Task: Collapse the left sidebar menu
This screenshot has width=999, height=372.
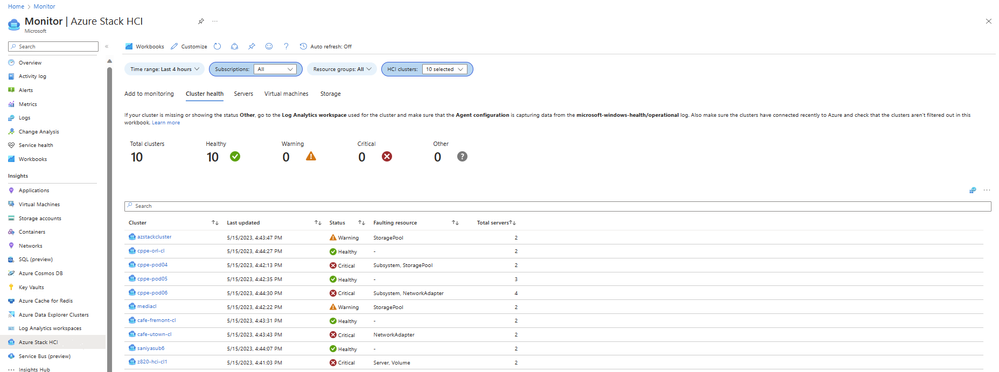Action: point(106,46)
